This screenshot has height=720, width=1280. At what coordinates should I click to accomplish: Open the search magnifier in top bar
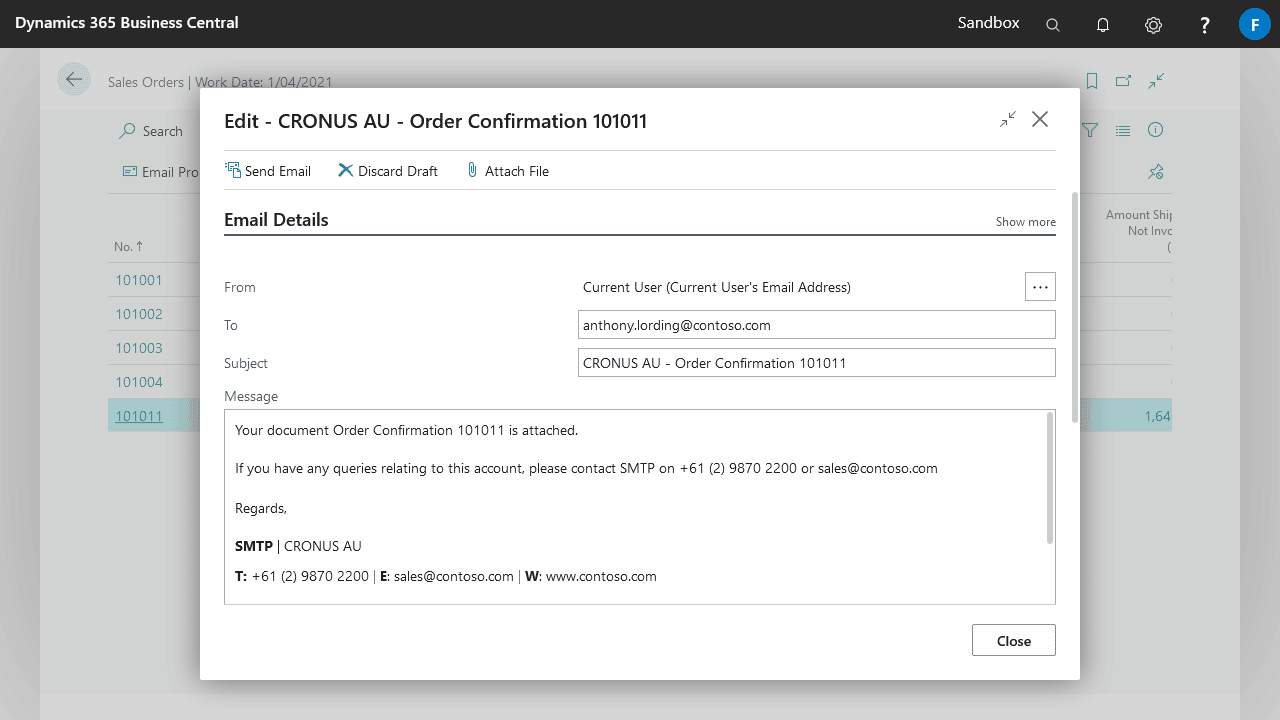(x=1053, y=25)
